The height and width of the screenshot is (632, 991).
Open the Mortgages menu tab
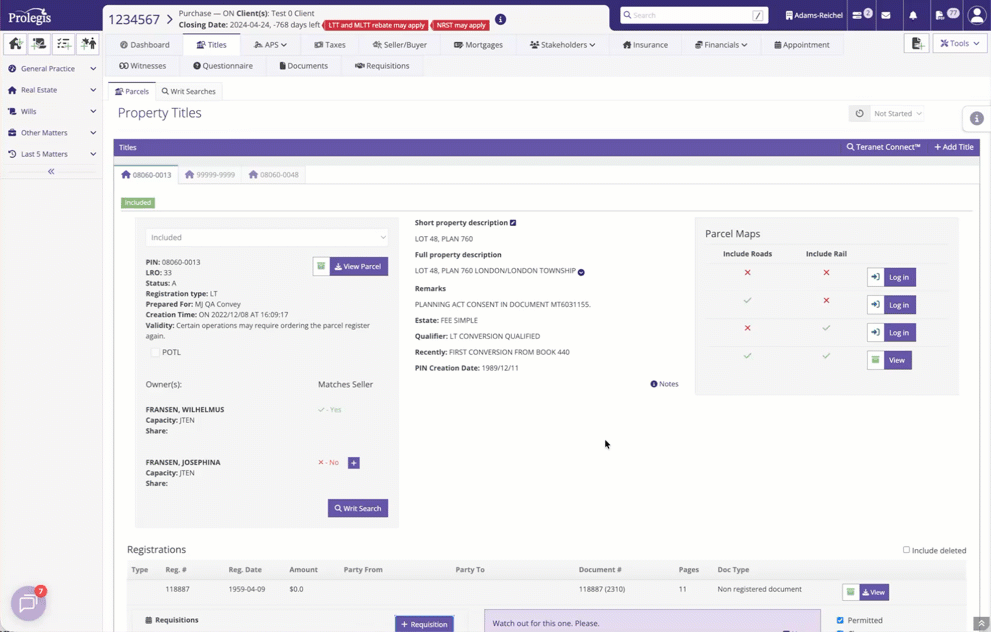point(478,45)
